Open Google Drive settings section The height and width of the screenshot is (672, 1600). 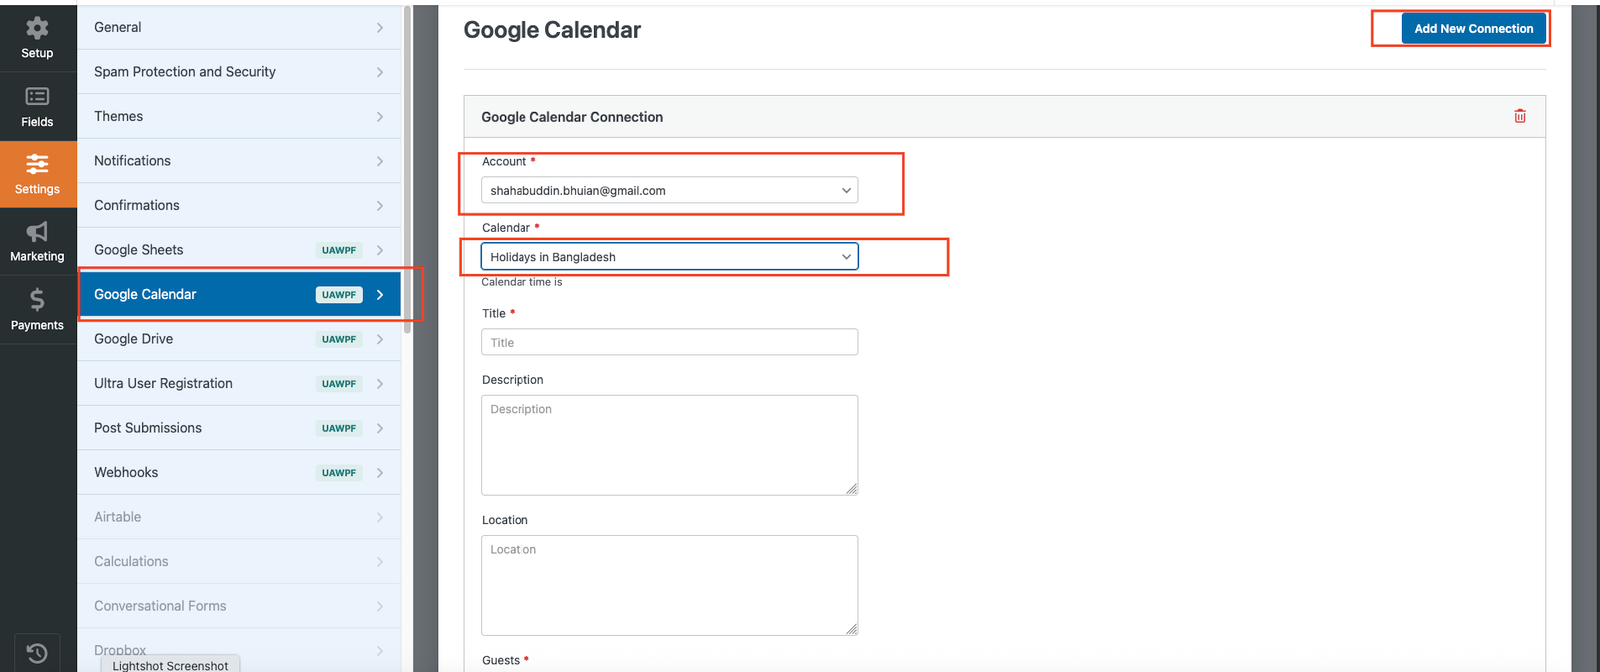(x=239, y=339)
